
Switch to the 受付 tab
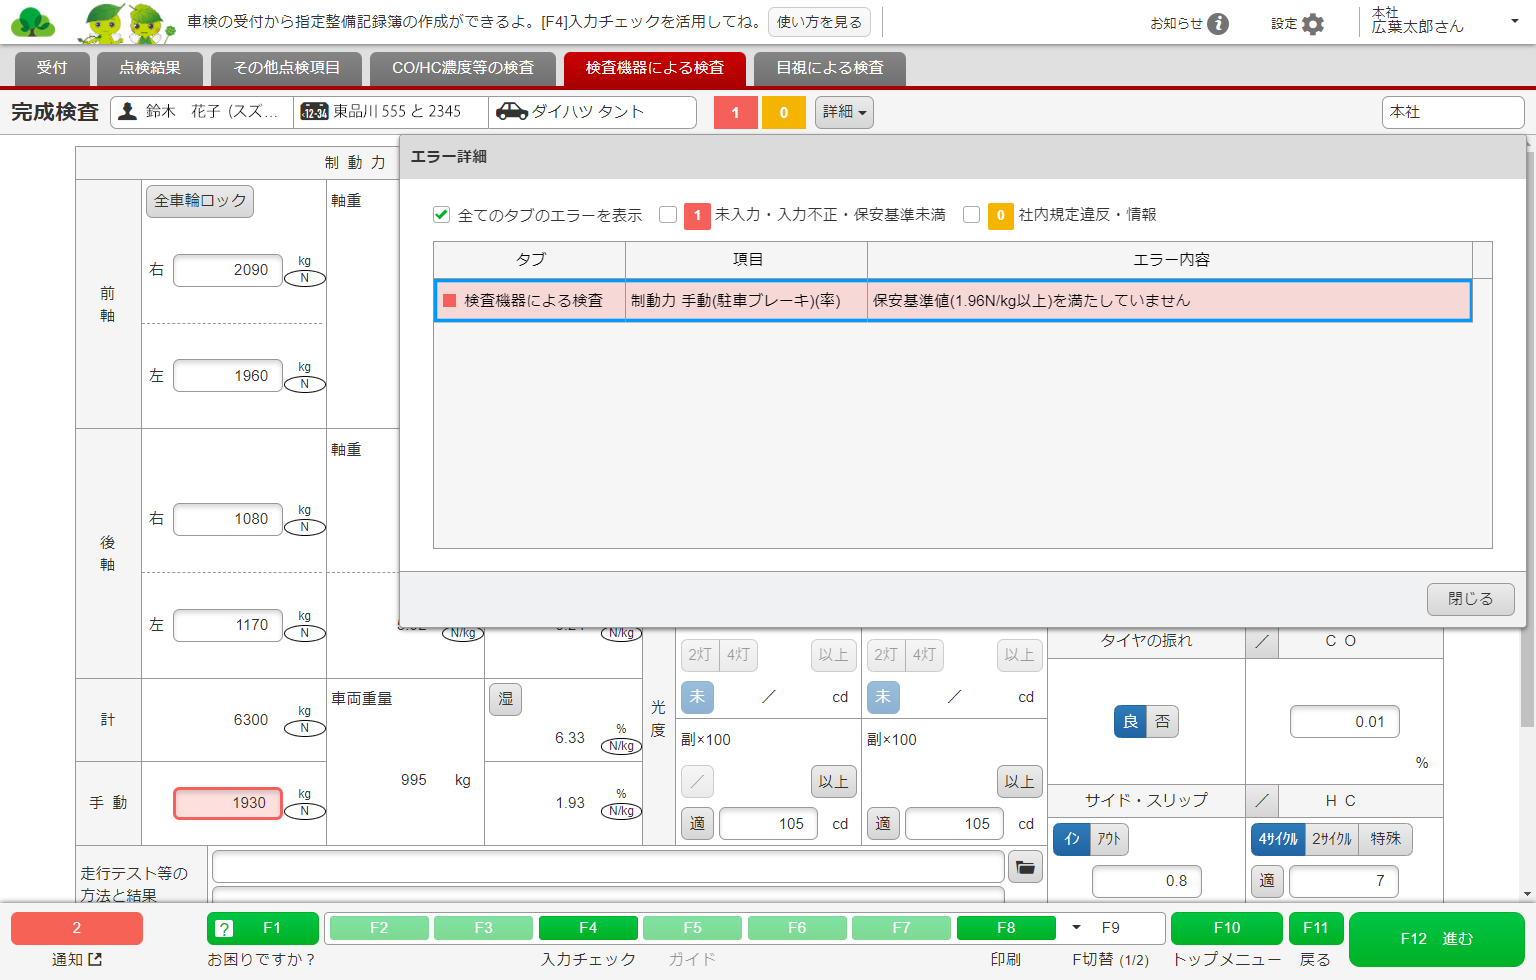(x=51, y=67)
